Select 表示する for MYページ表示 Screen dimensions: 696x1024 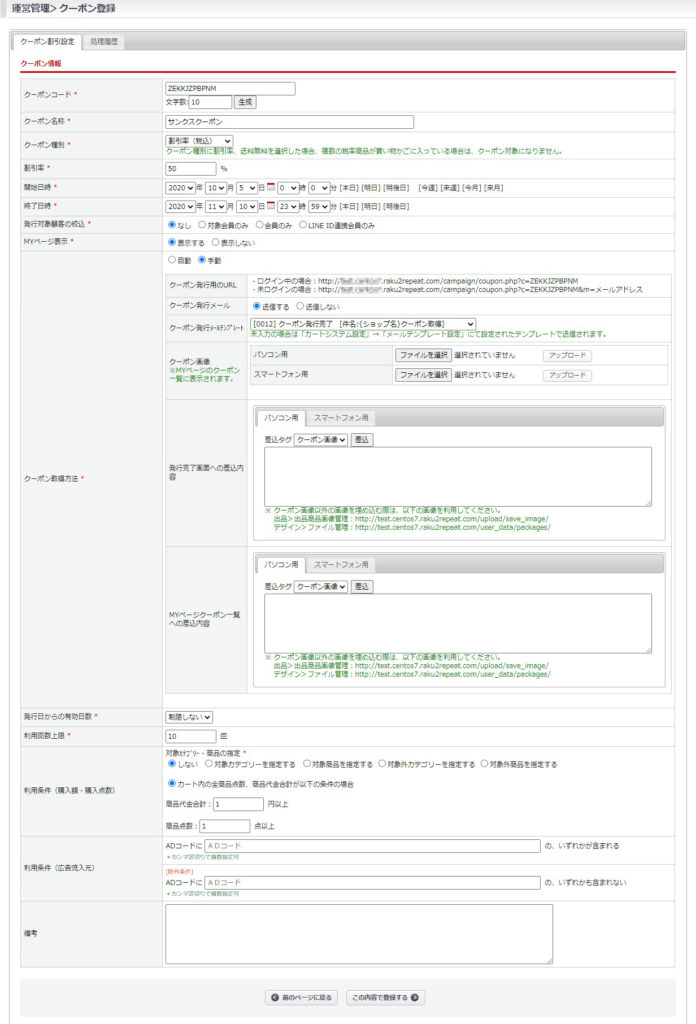(x=172, y=242)
